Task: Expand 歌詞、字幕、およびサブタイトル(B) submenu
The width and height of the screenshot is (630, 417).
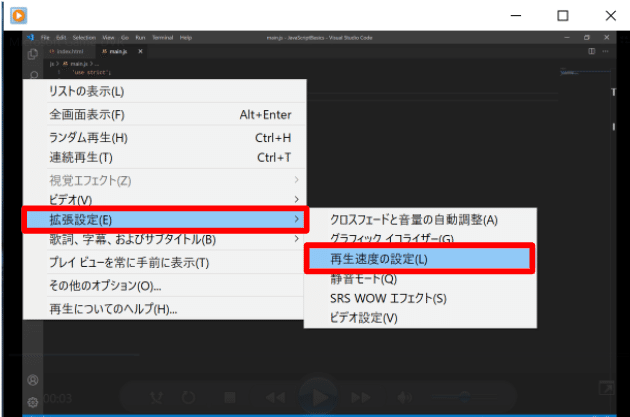Action: point(165,239)
